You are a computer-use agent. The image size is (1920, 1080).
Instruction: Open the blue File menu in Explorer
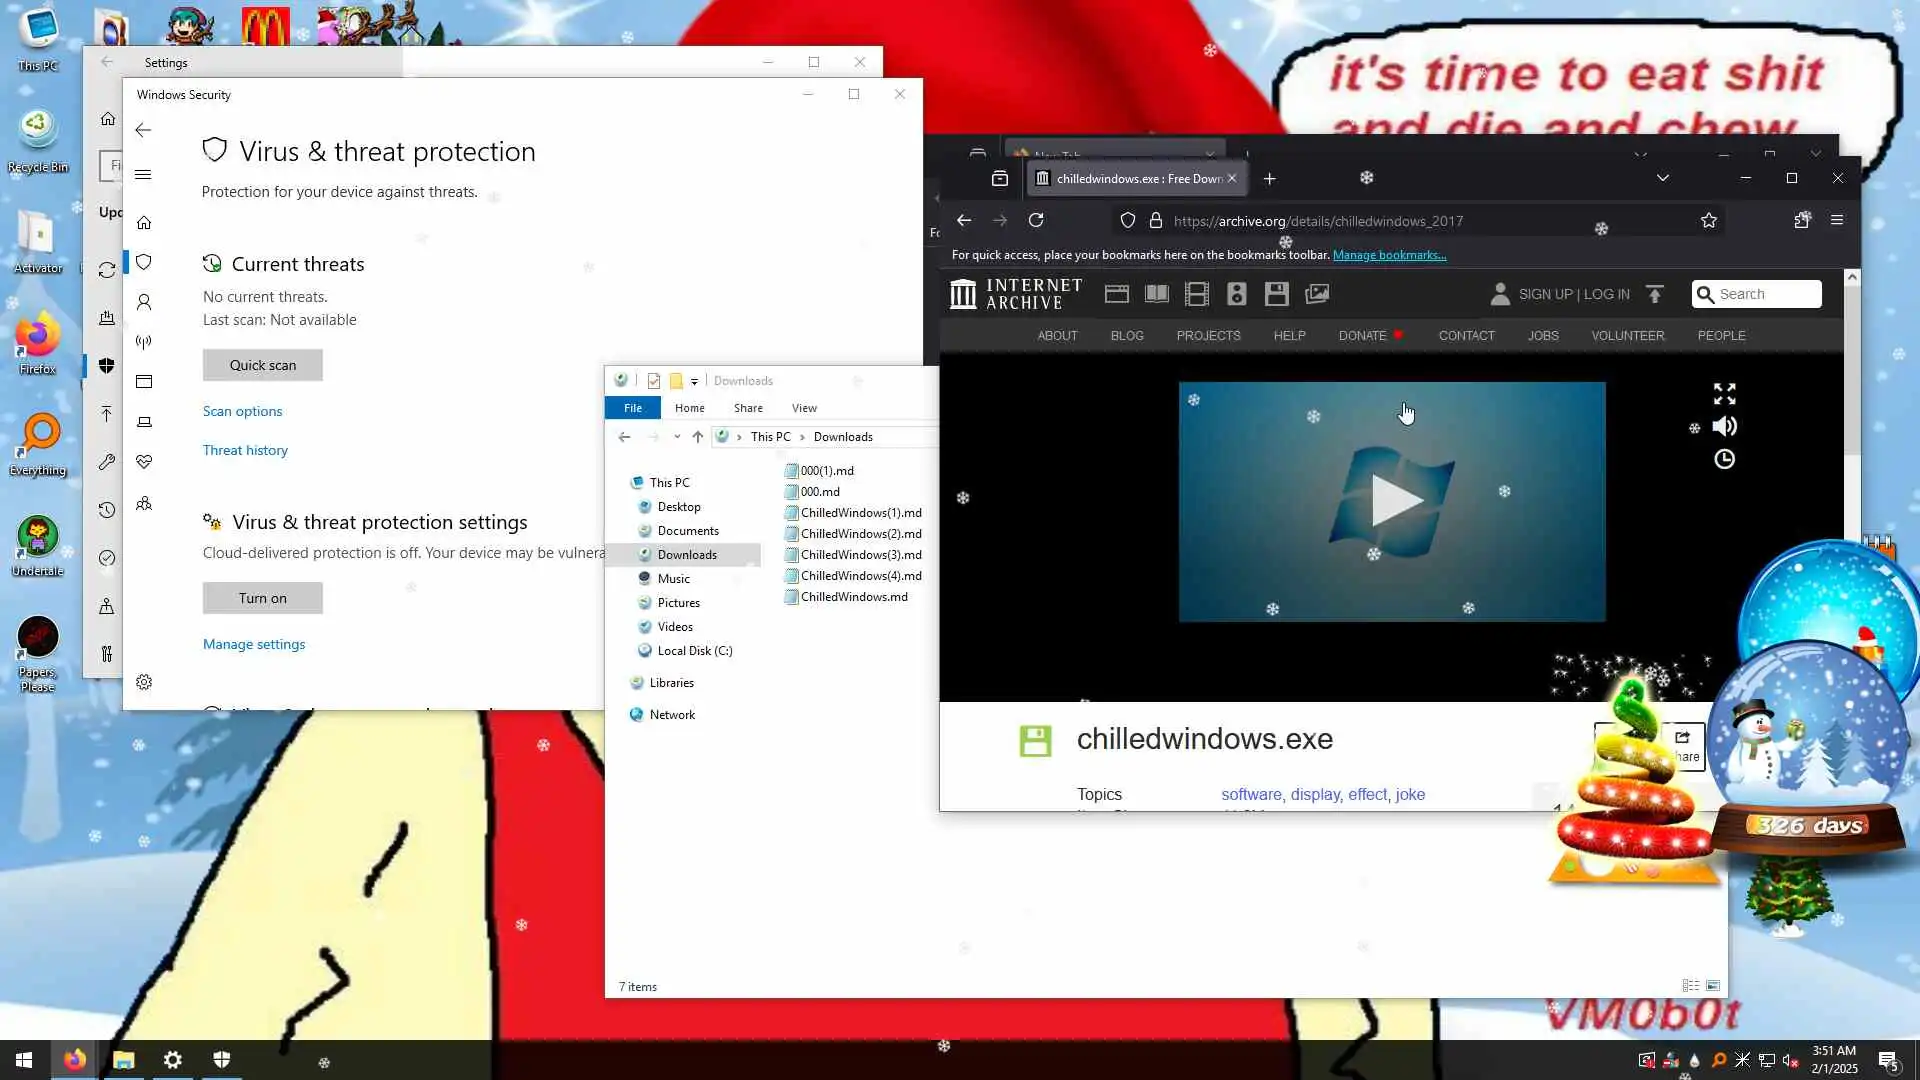click(x=632, y=408)
